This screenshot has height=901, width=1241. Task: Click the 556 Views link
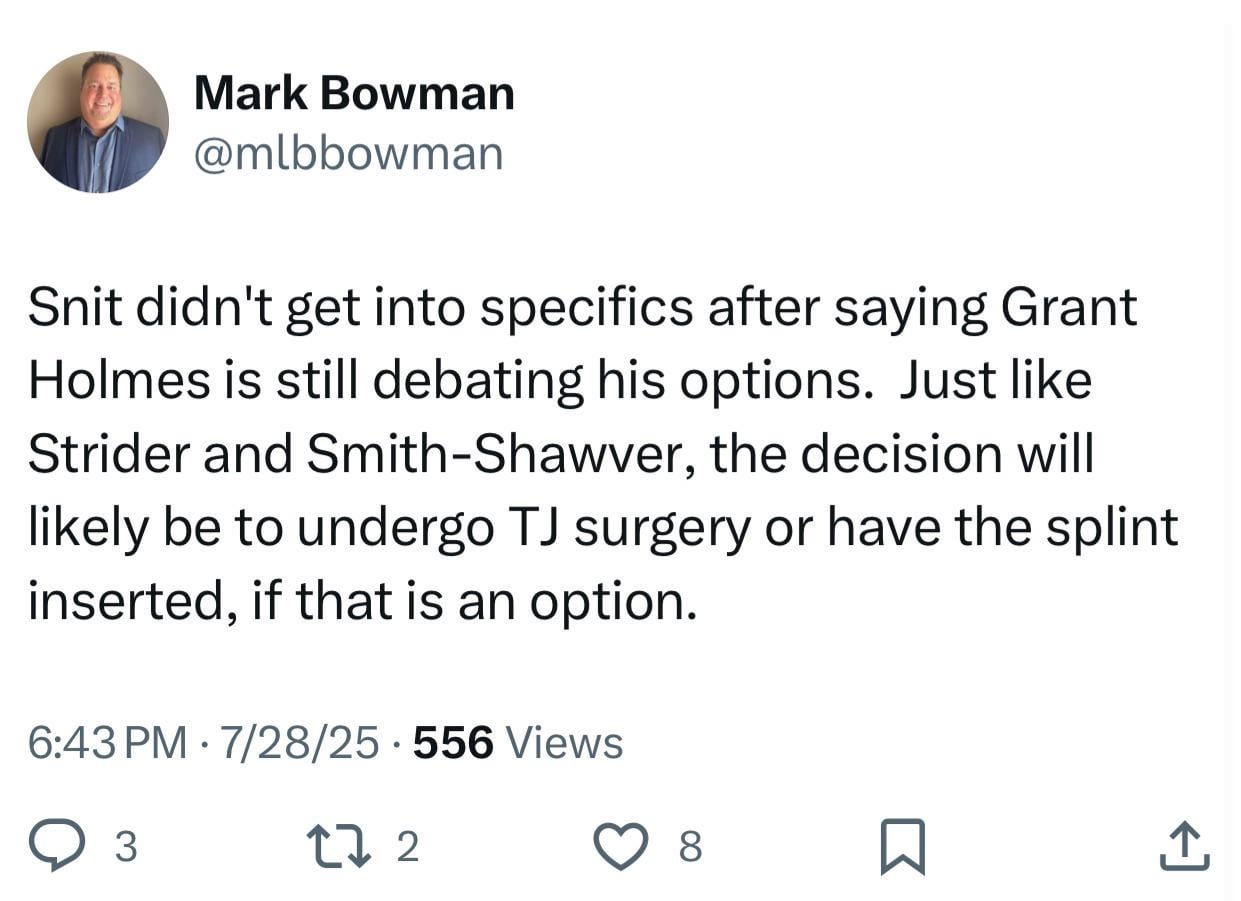(518, 742)
